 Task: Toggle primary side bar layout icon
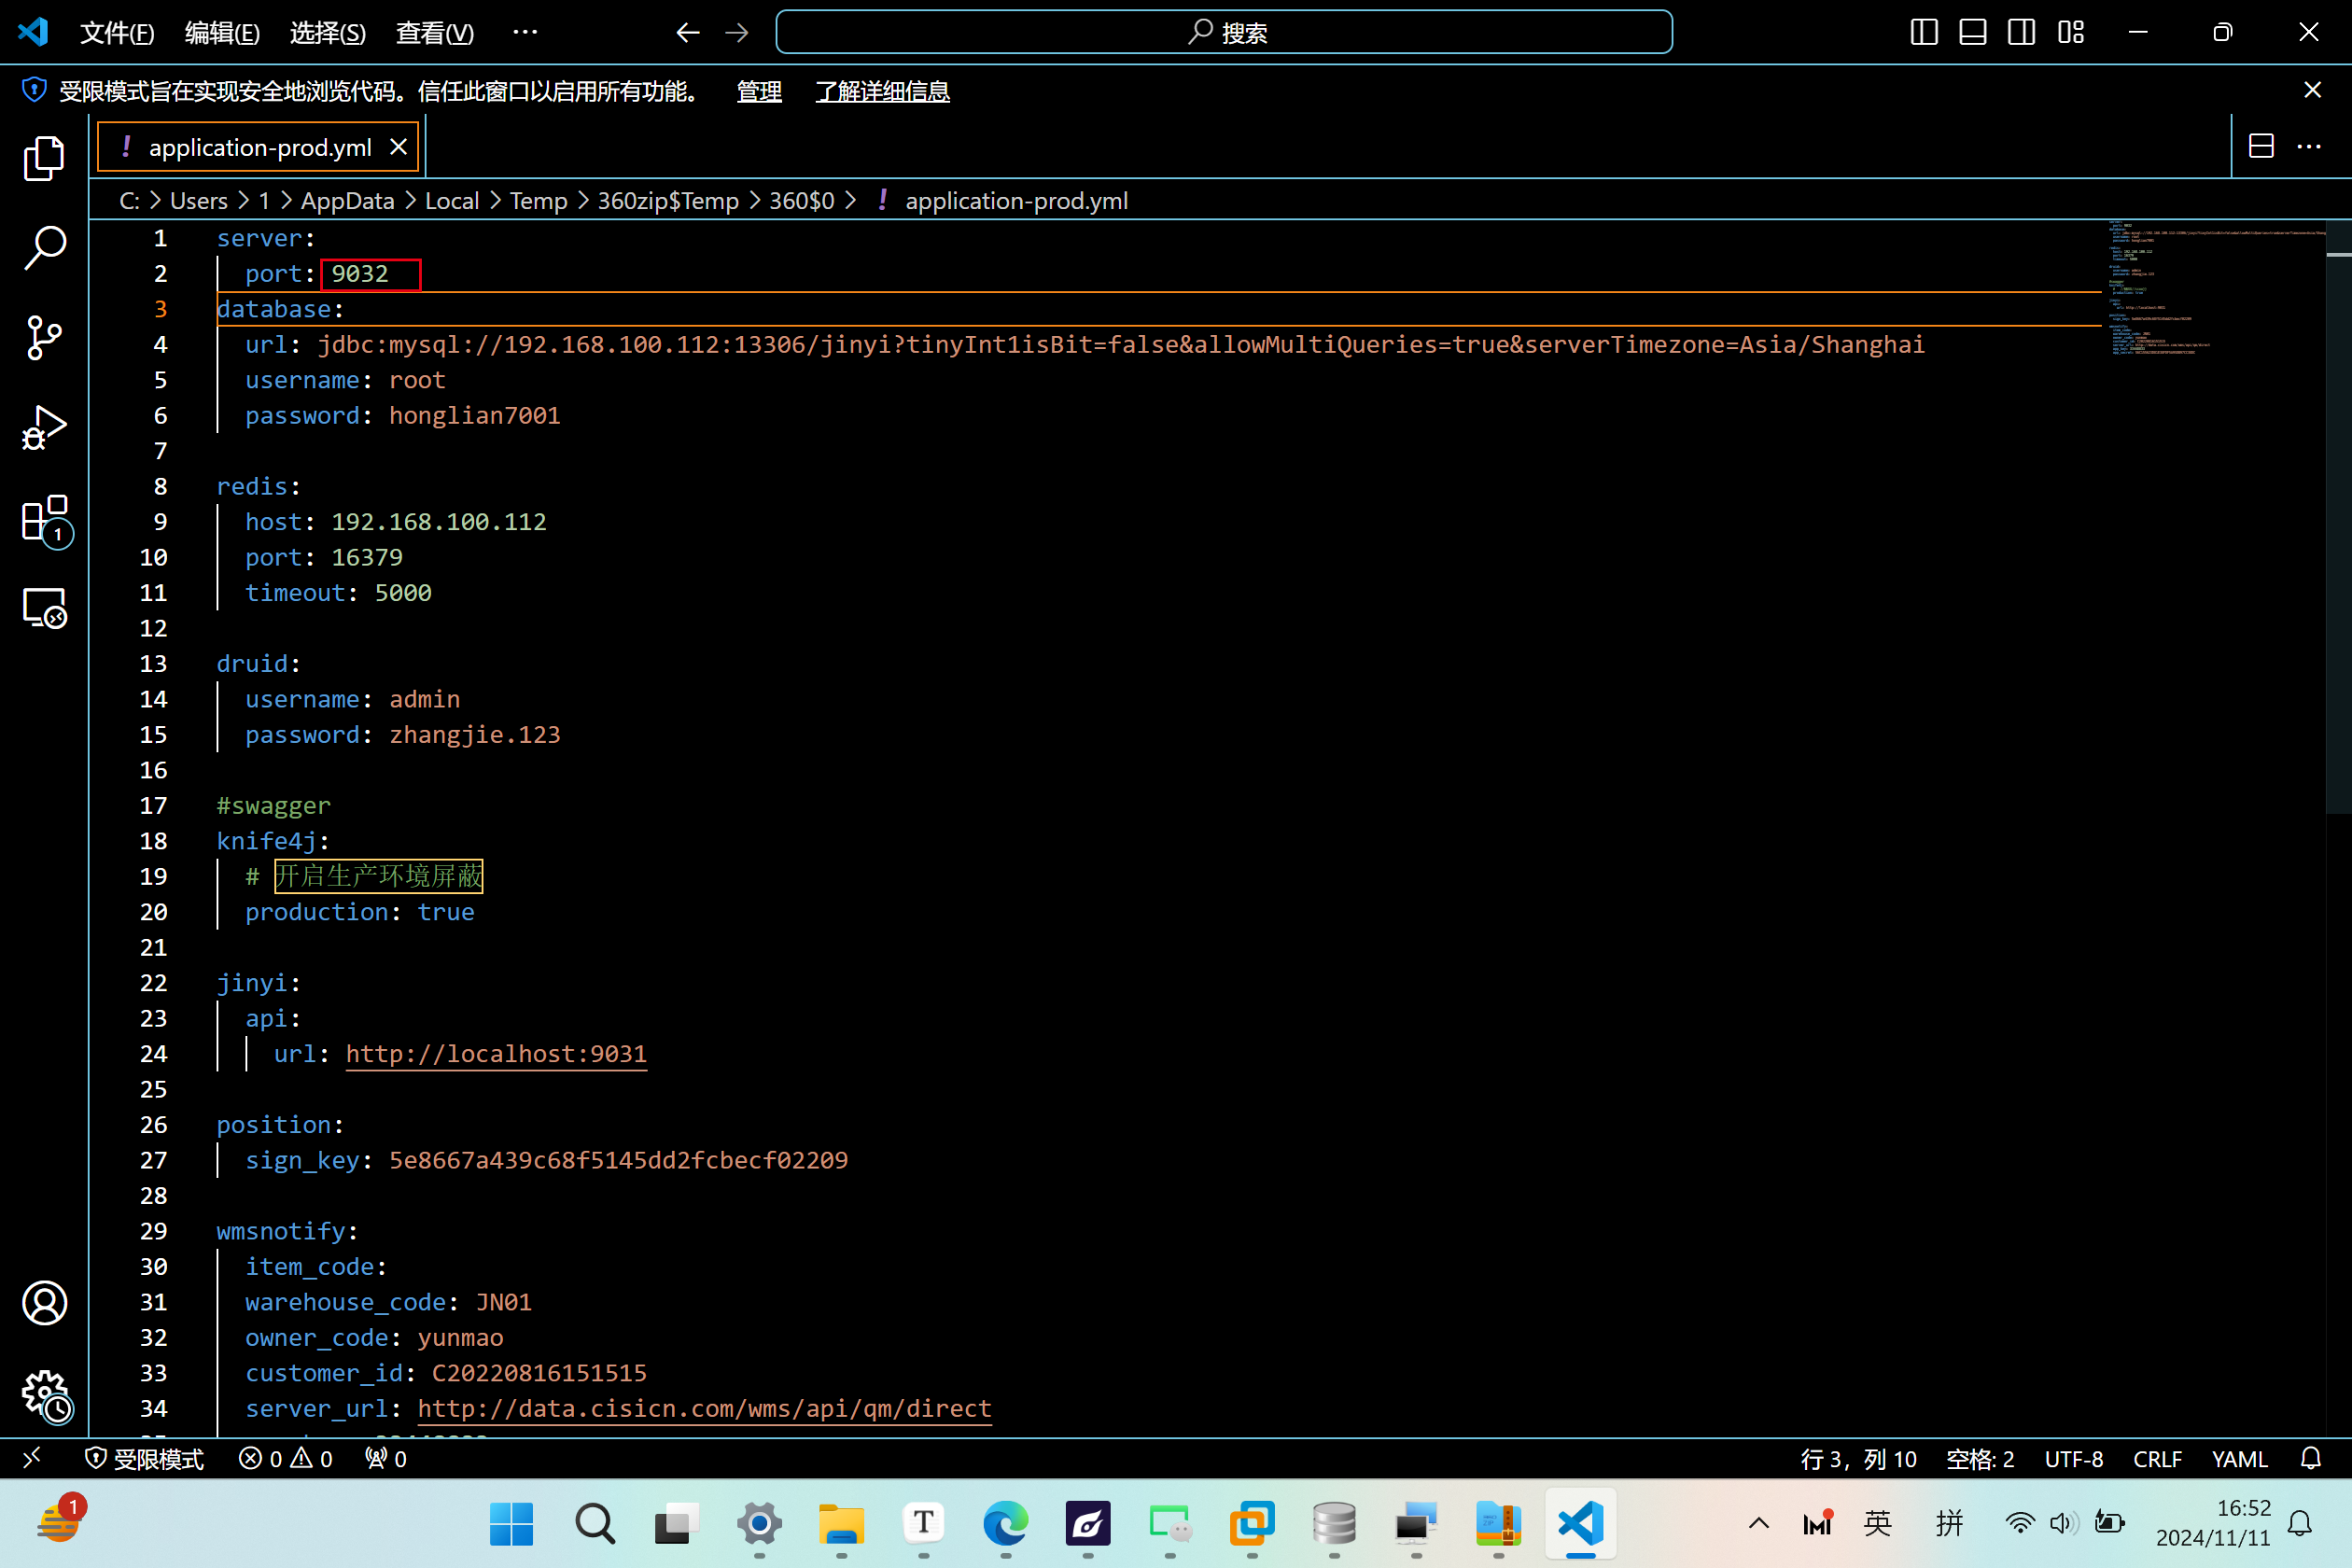point(1924,32)
